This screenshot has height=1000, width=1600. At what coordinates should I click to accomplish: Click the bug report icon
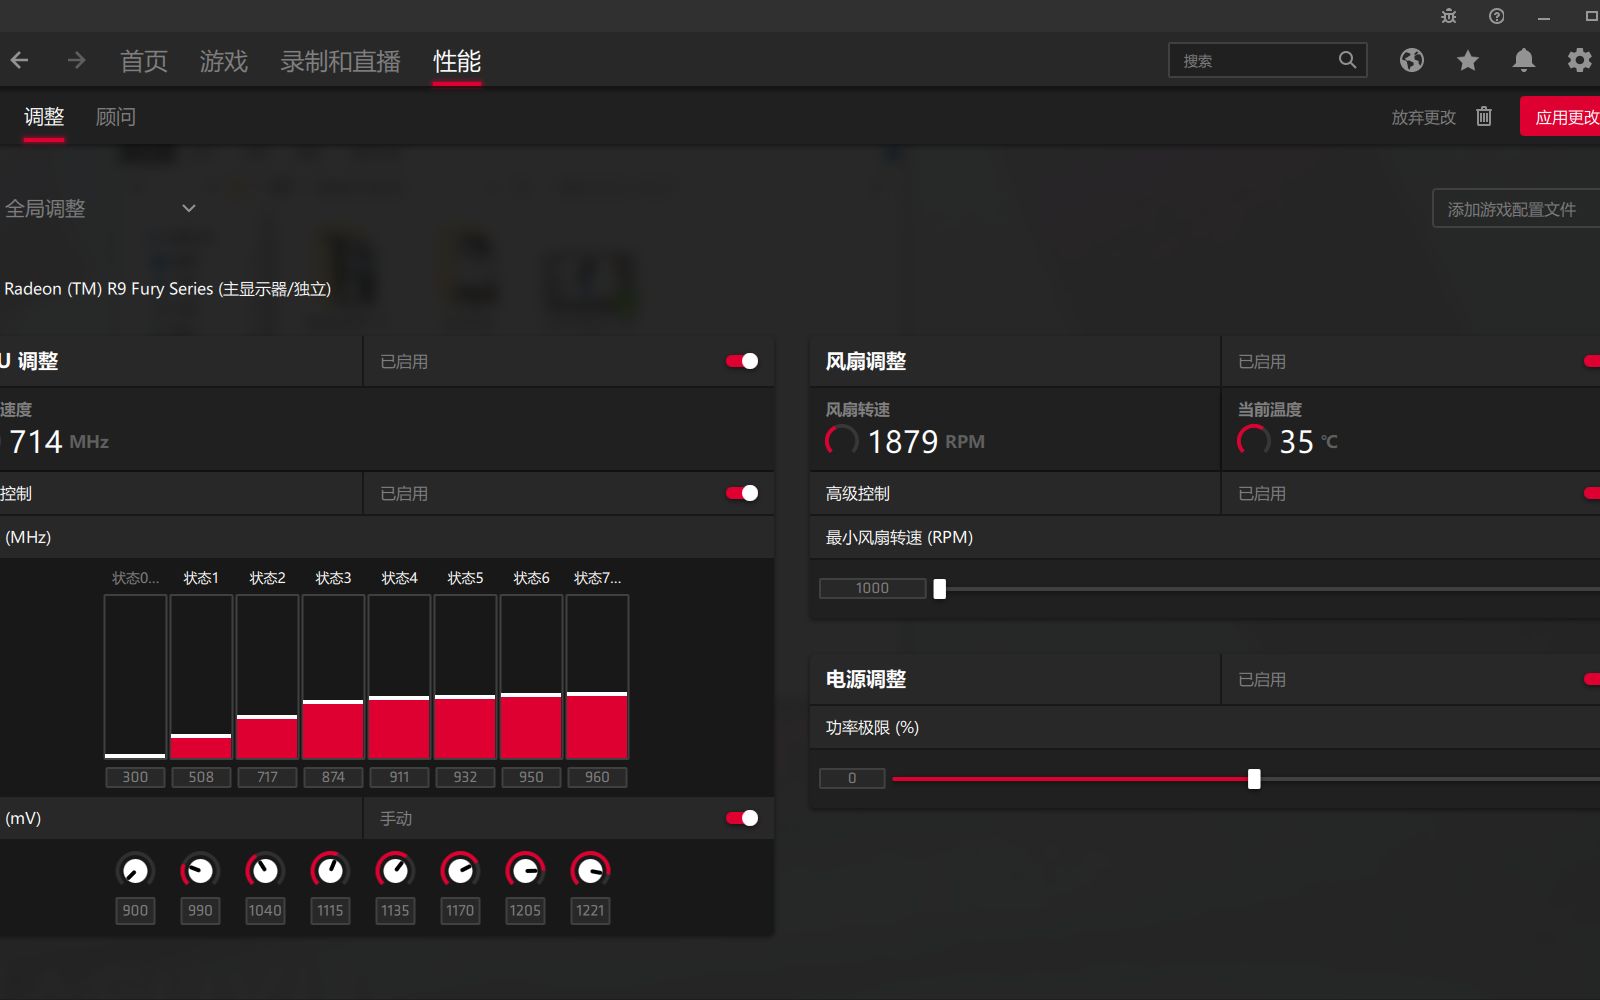1447,16
